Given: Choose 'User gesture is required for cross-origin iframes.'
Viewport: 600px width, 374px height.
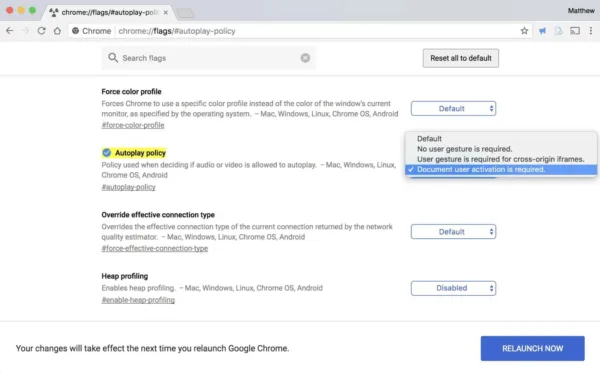Looking at the screenshot, I should pyautogui.click(x=501, y=159).
